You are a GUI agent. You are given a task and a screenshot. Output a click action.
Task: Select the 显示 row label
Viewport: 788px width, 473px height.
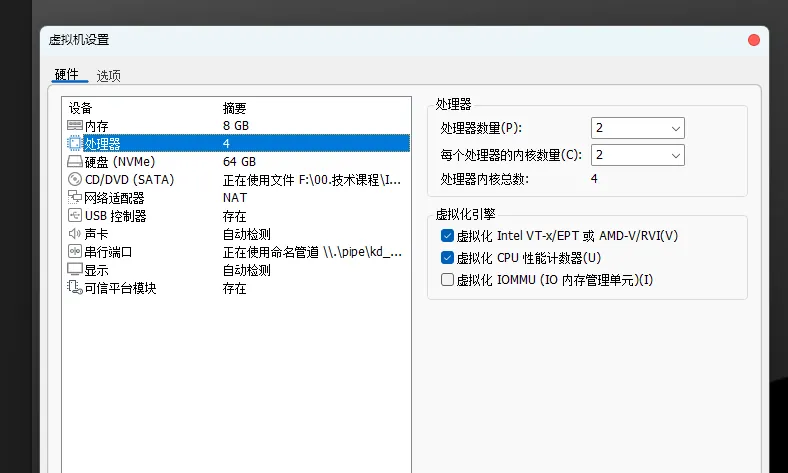(x=96, y=270)
